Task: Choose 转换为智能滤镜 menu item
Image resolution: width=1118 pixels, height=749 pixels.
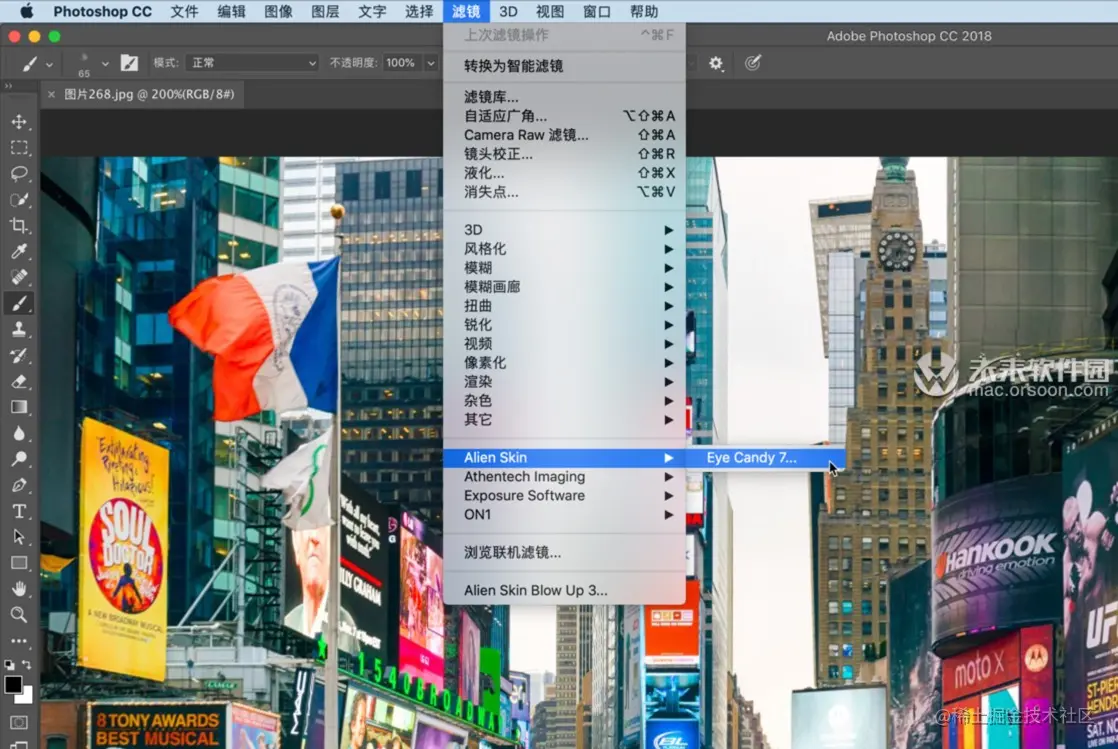Action: (x=564, y=66)
